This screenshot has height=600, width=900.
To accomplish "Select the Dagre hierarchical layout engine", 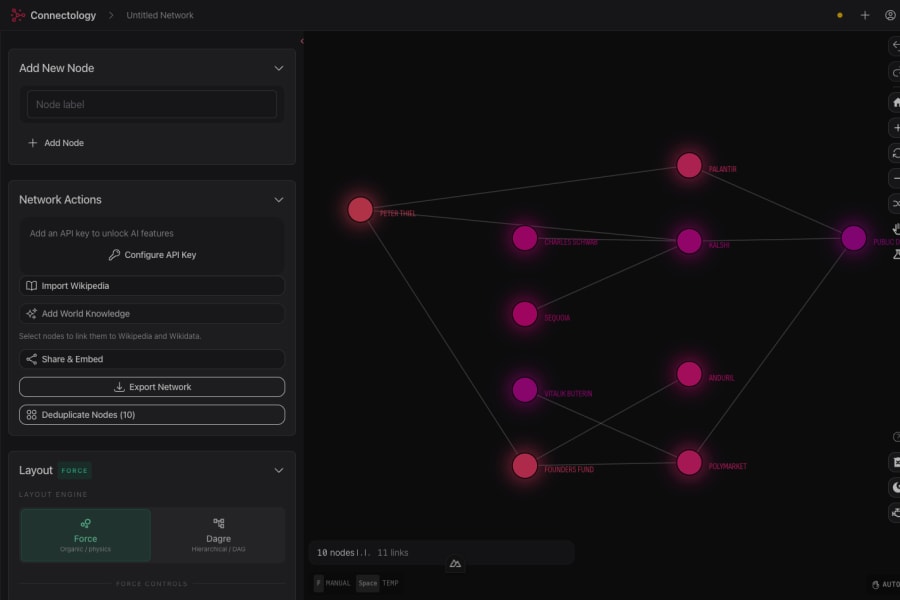I will click(x=218, y=535).
